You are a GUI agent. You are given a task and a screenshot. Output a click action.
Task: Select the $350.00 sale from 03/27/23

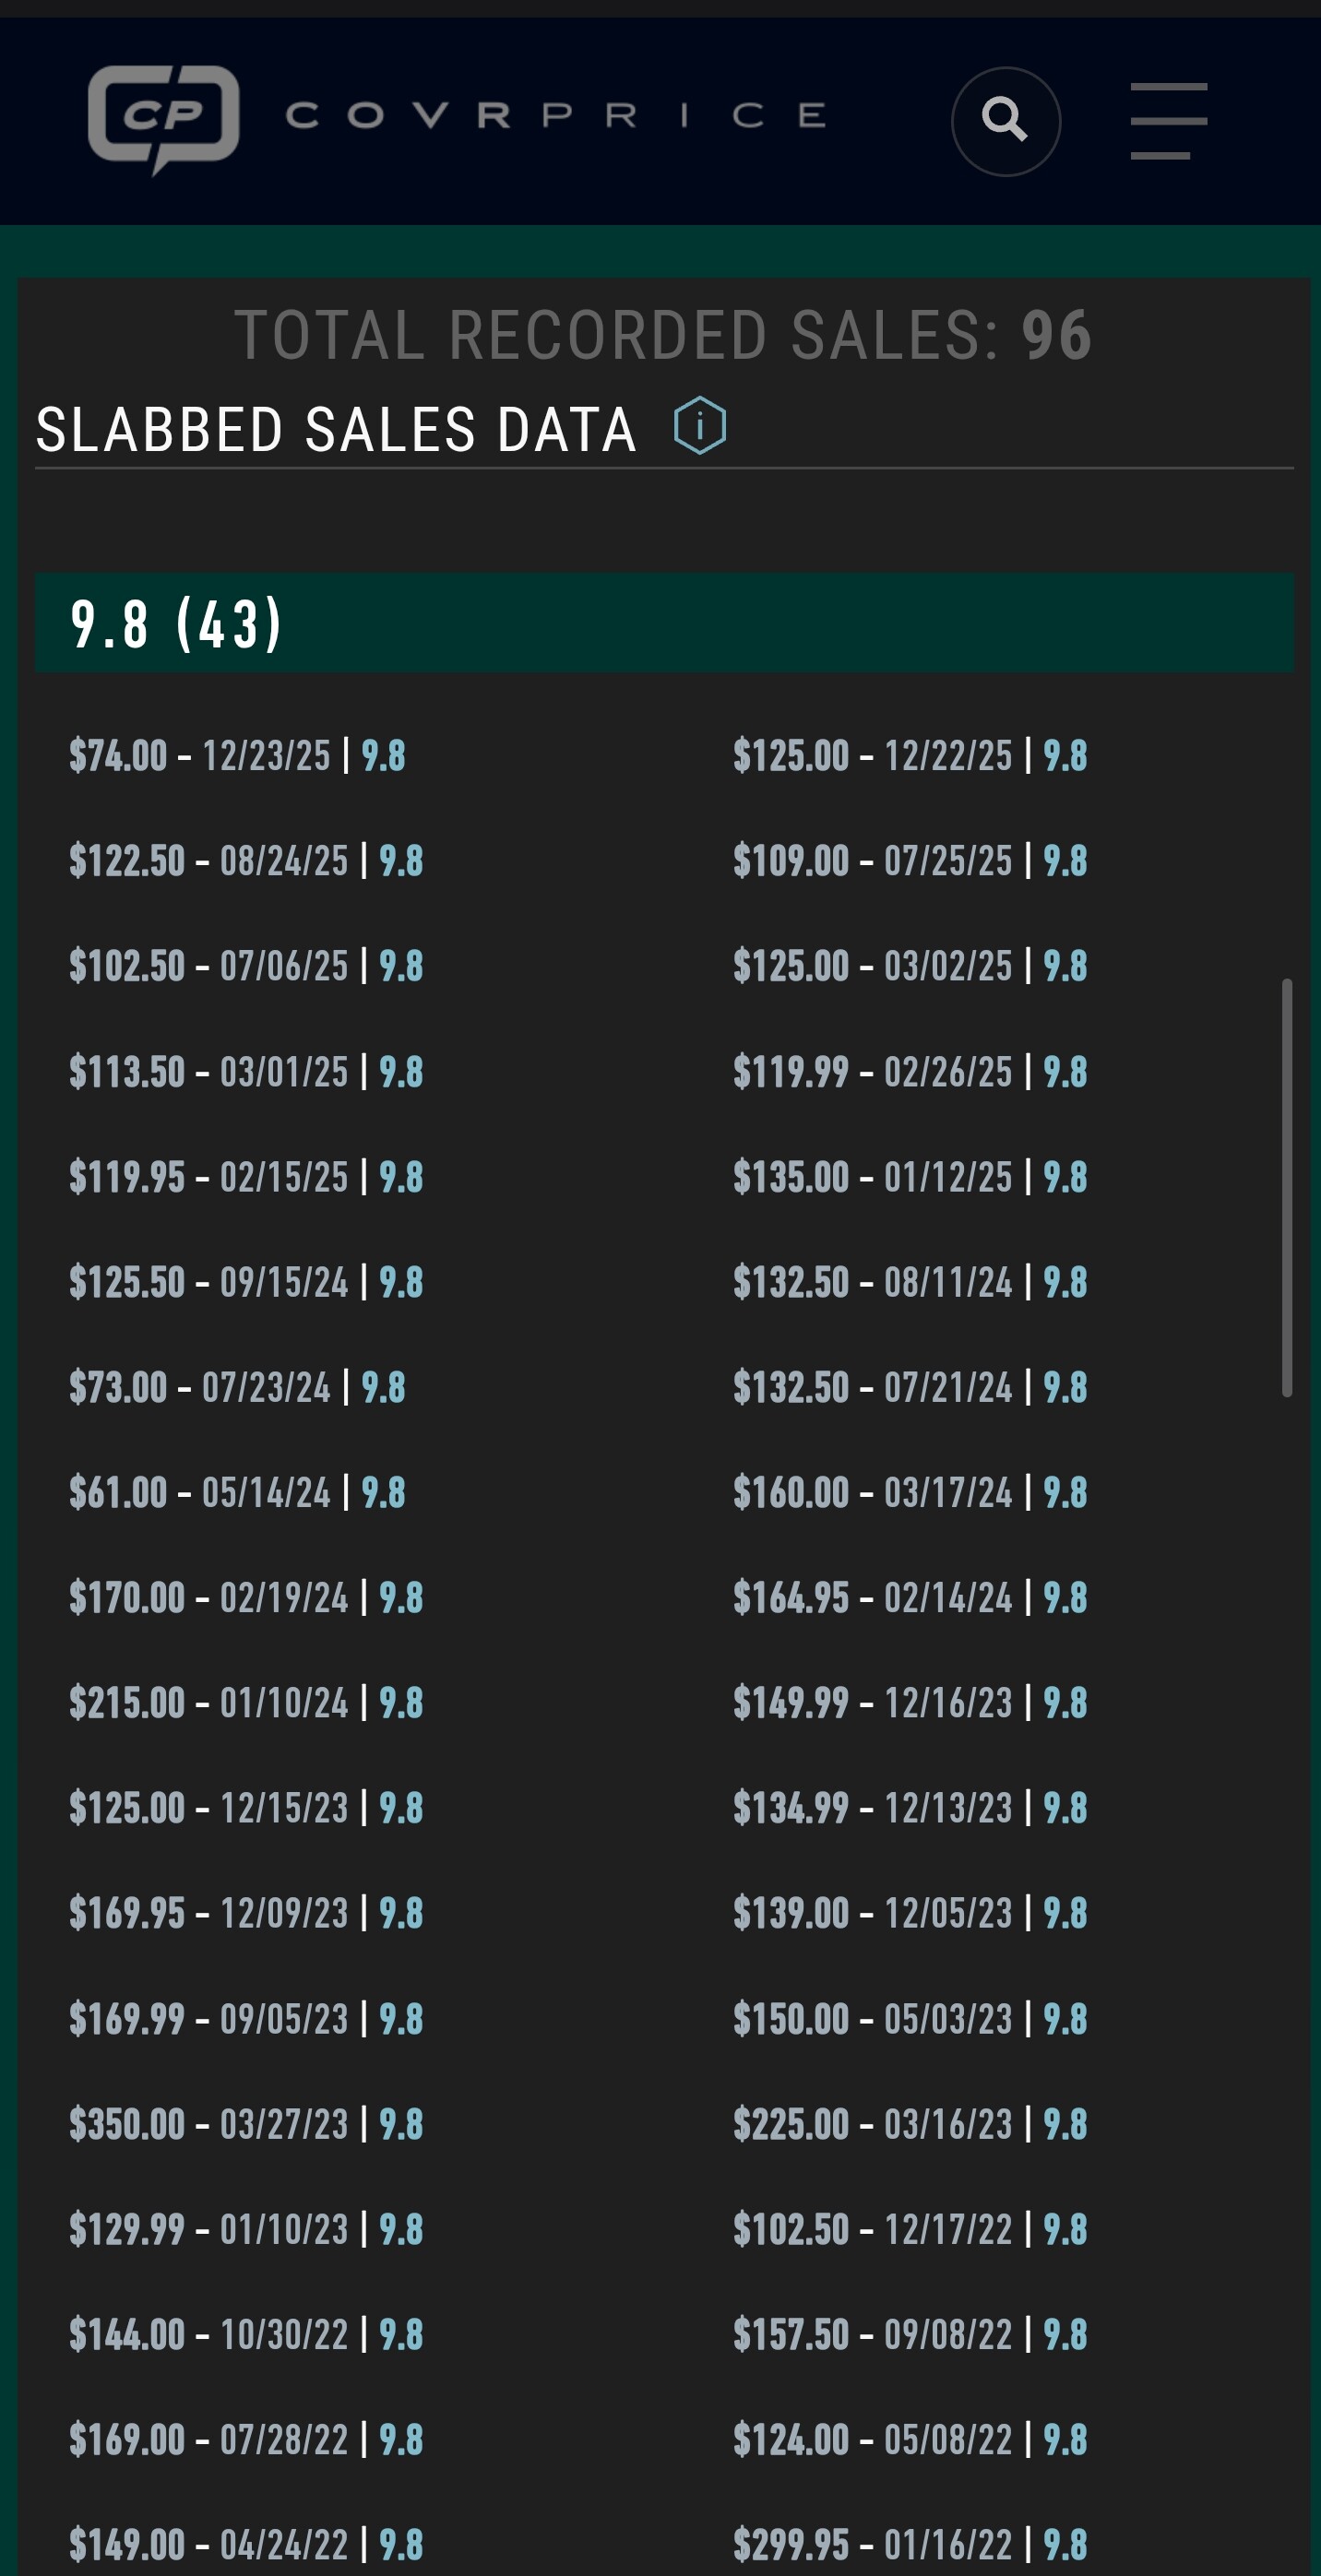click(246, 2124)
